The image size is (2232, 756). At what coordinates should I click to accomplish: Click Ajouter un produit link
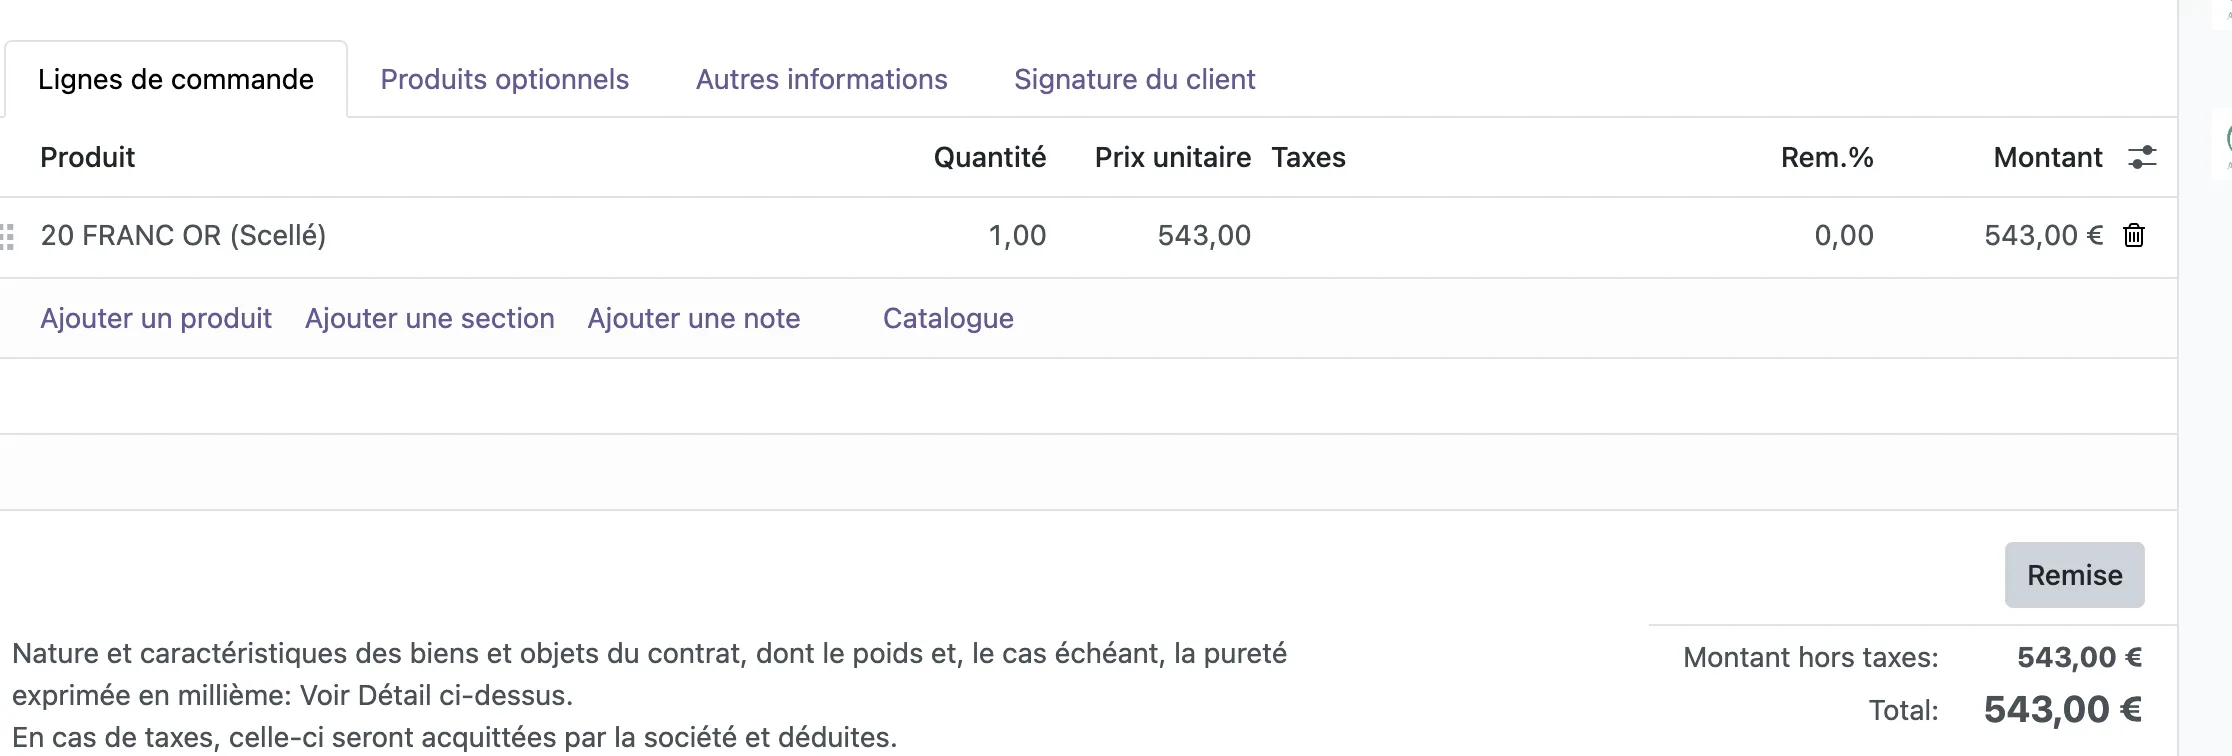156,318
